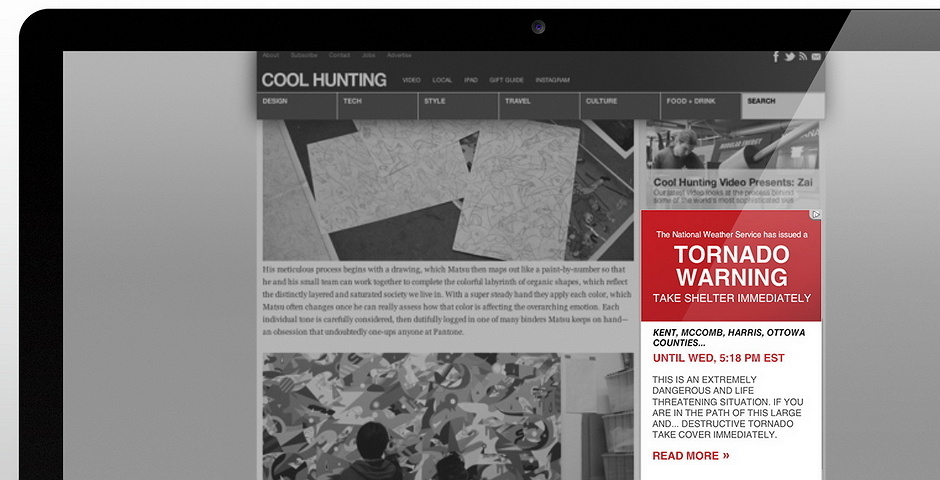Image resolution: width=940 pixels, height=480 pixels.
Task: Open the Jobs link
Action: pyautogui.click(x=368, y=55)
